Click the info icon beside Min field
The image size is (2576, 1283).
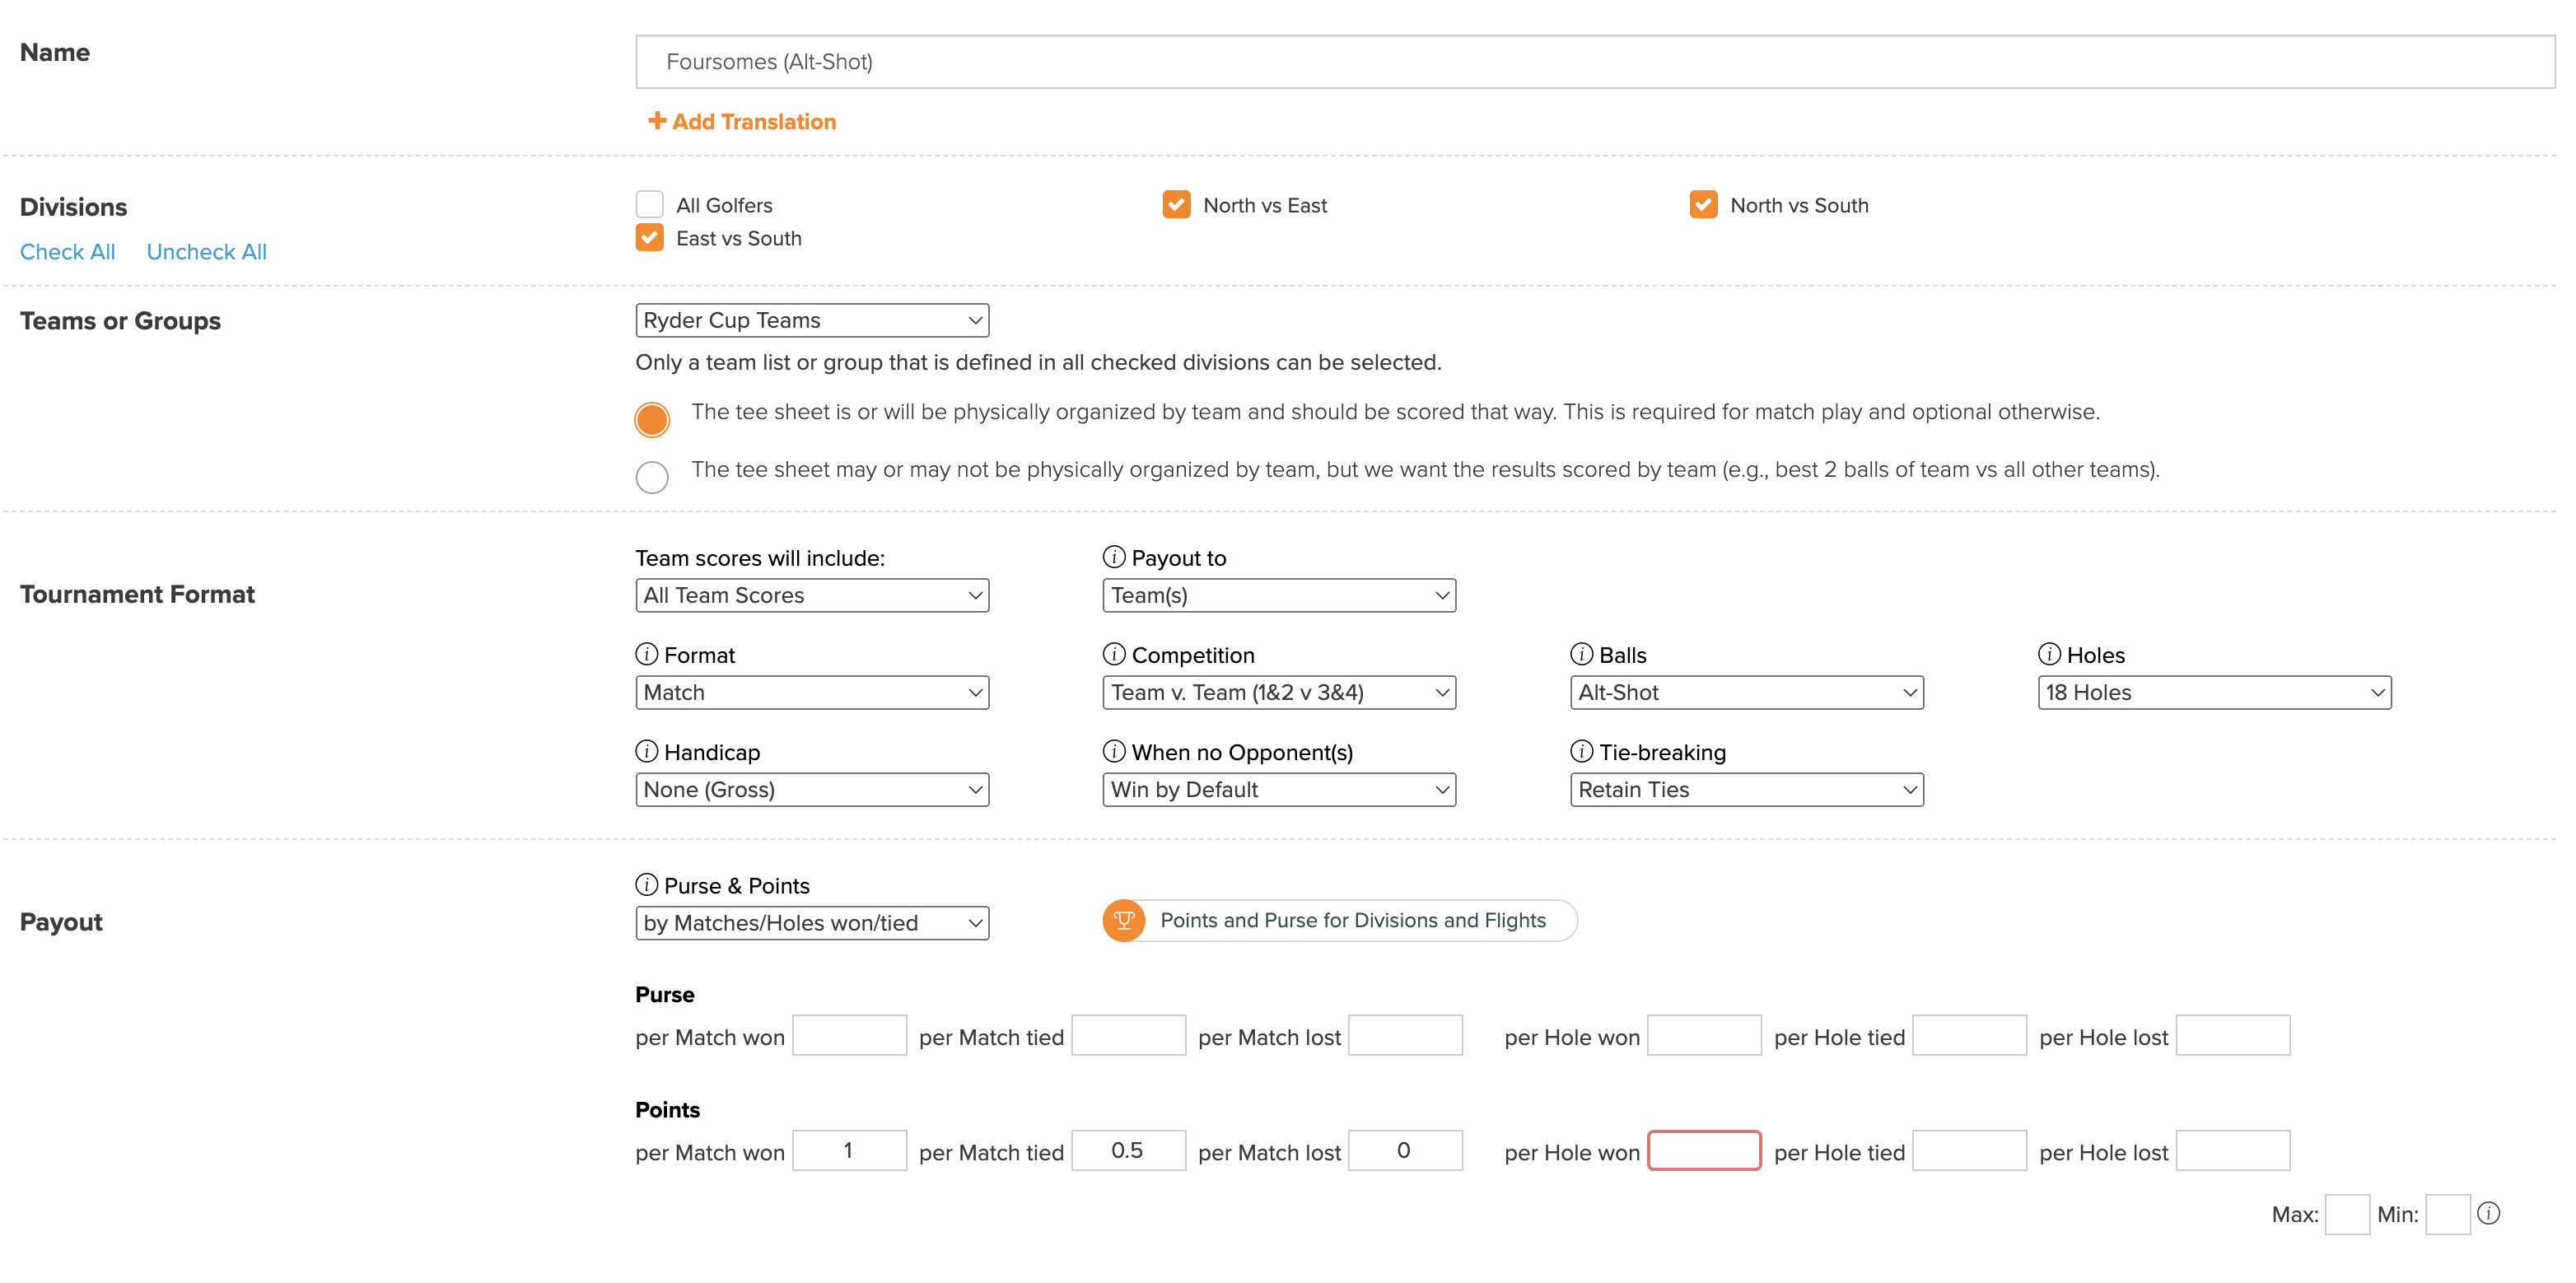[x=2488, y=1213]
